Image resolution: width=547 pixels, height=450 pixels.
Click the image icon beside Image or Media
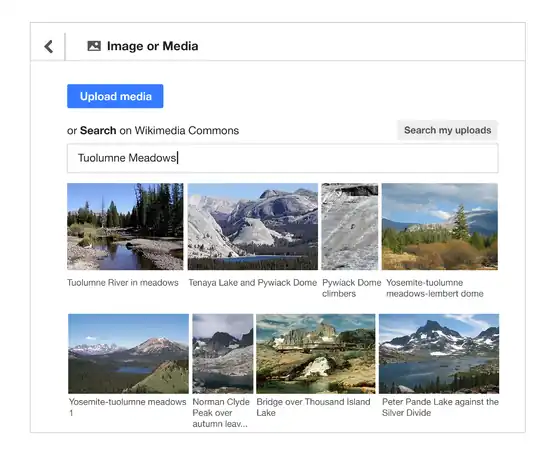coord(94,46)
